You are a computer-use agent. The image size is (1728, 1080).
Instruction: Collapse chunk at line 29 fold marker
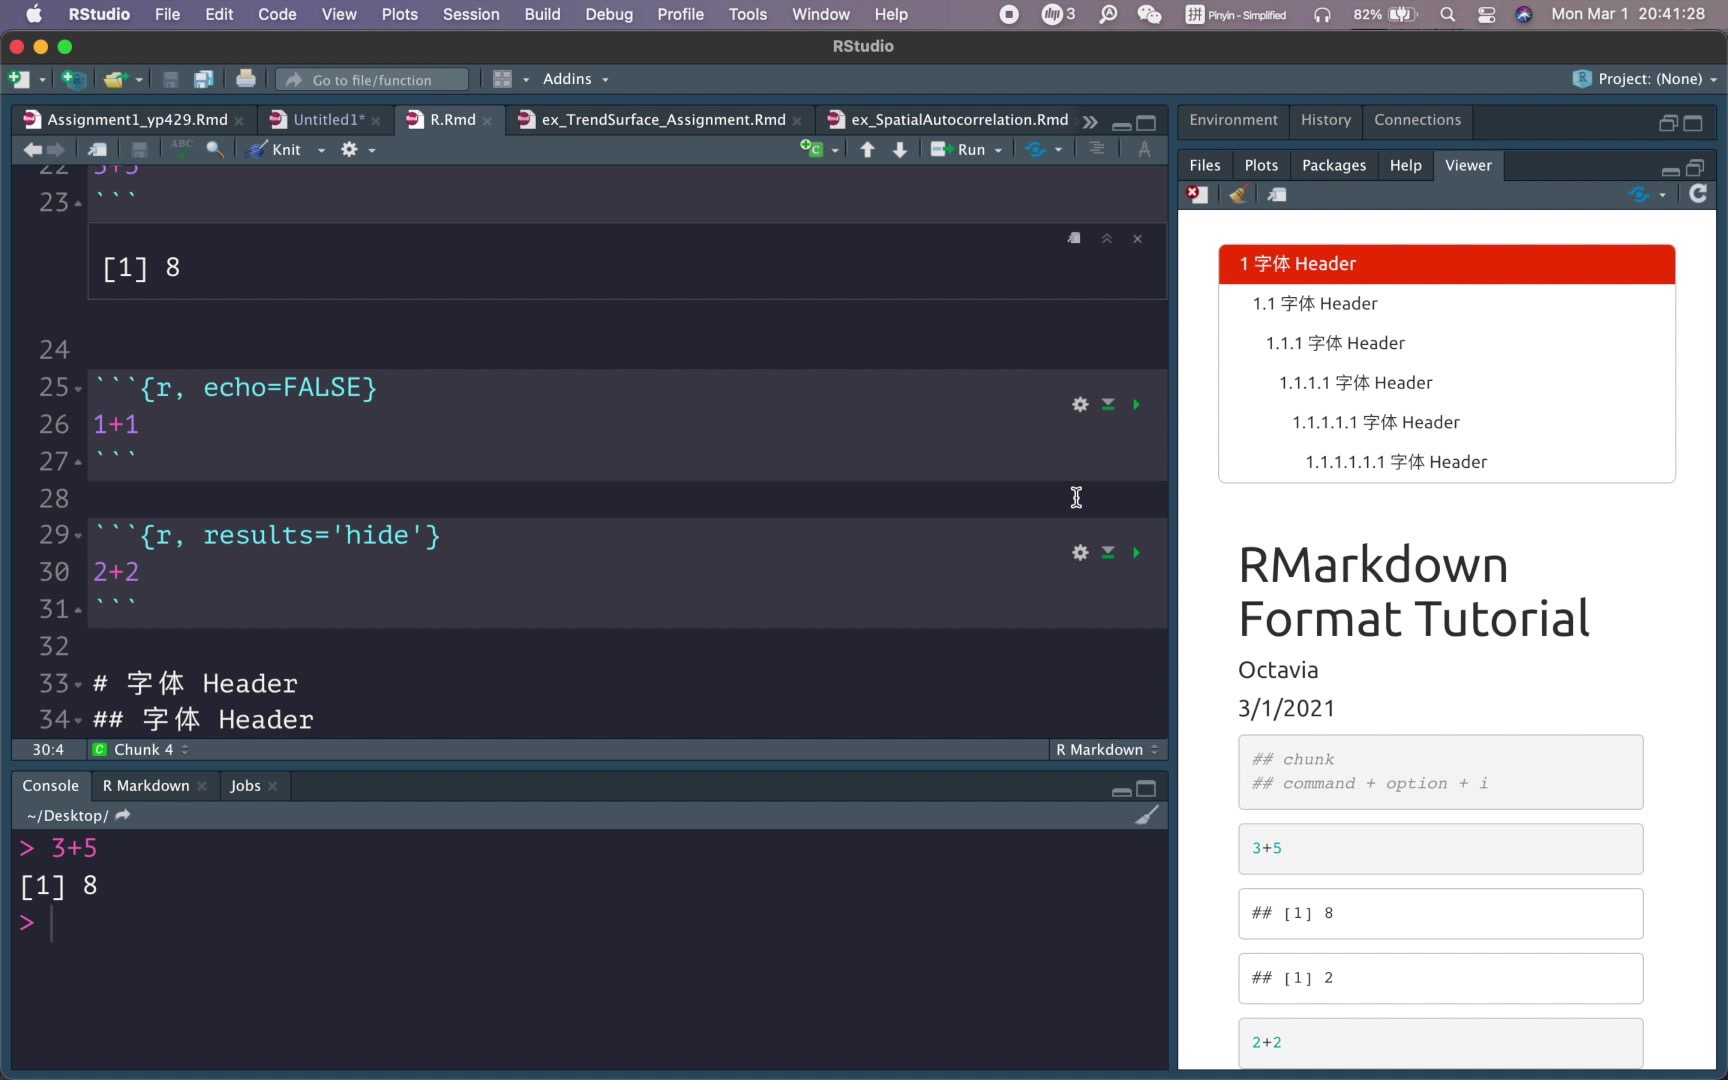[x=76, y=535]
